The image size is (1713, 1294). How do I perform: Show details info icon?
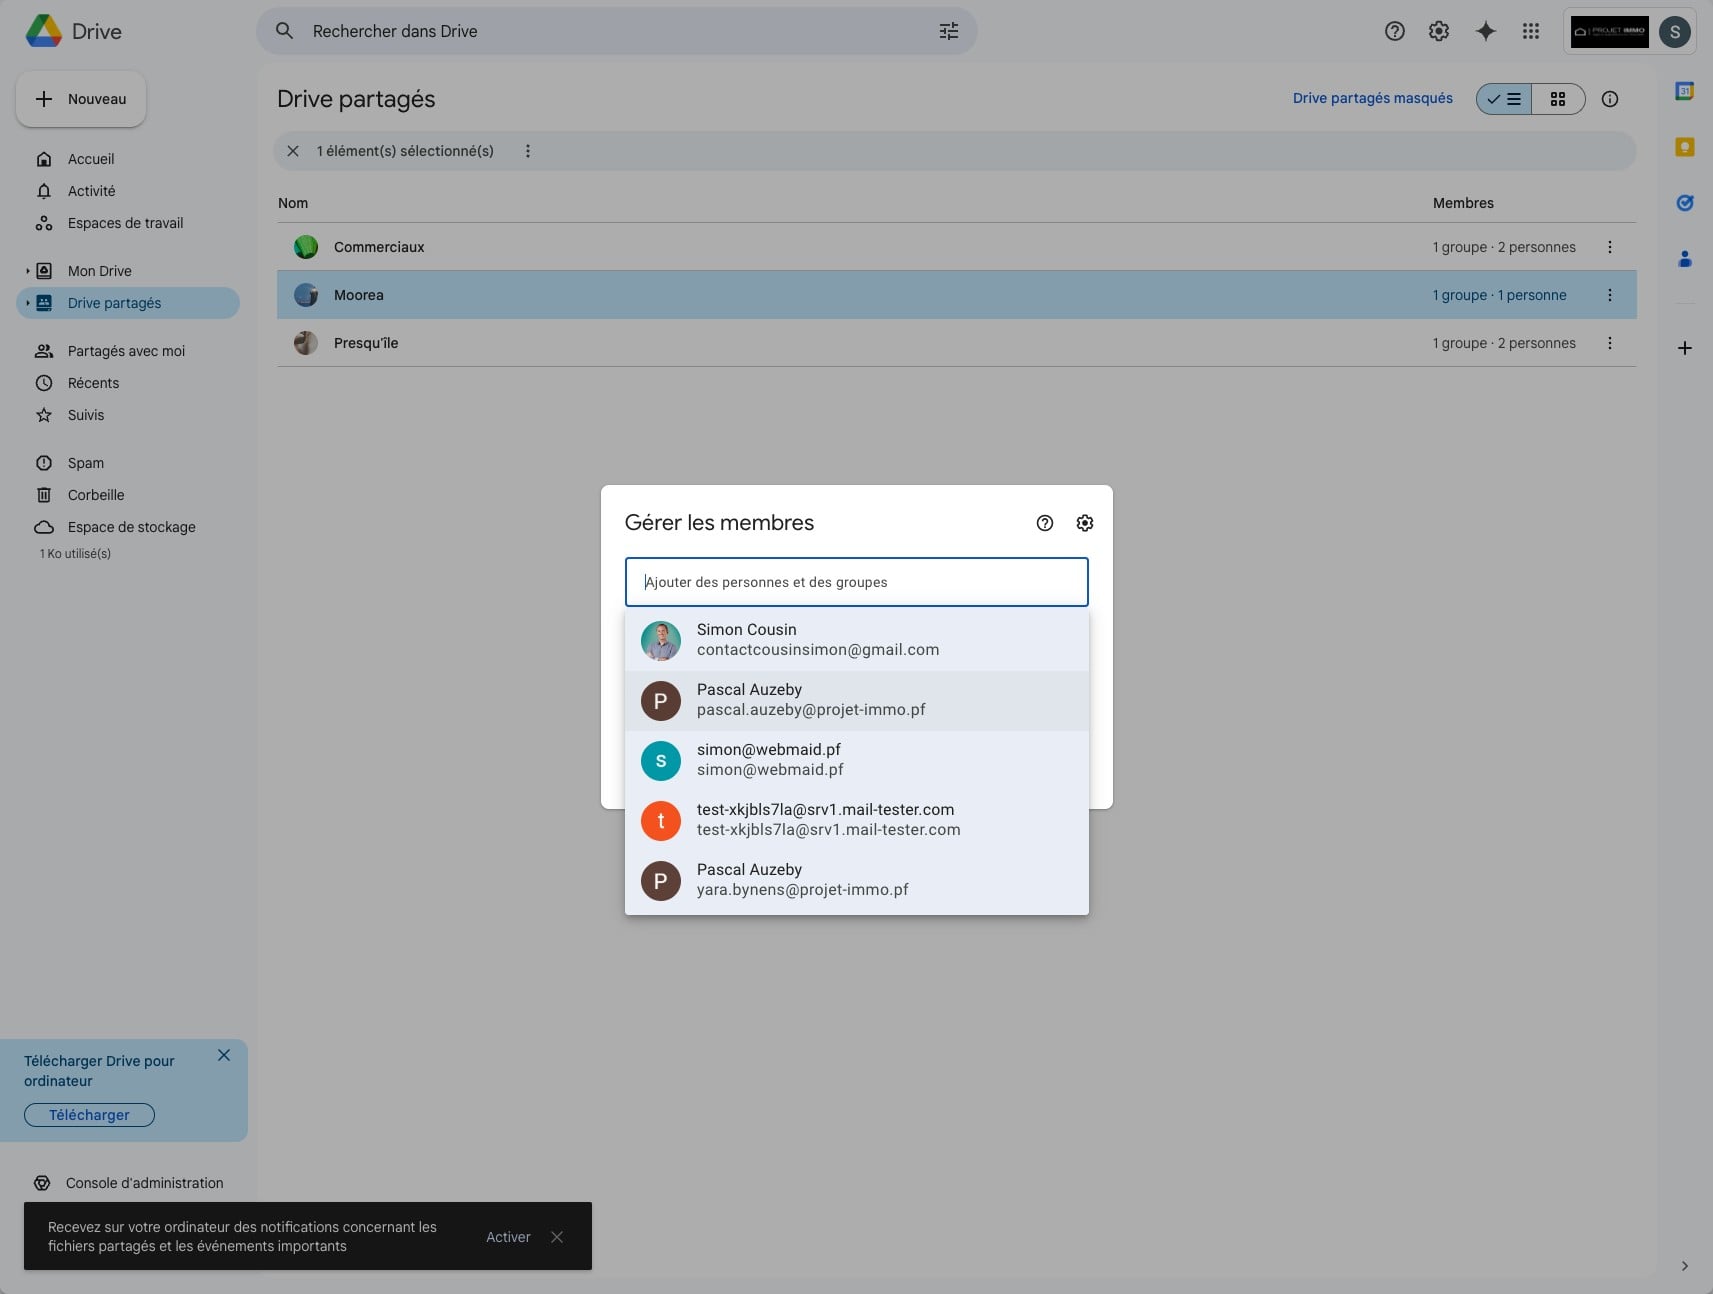tap(1609, 99)
